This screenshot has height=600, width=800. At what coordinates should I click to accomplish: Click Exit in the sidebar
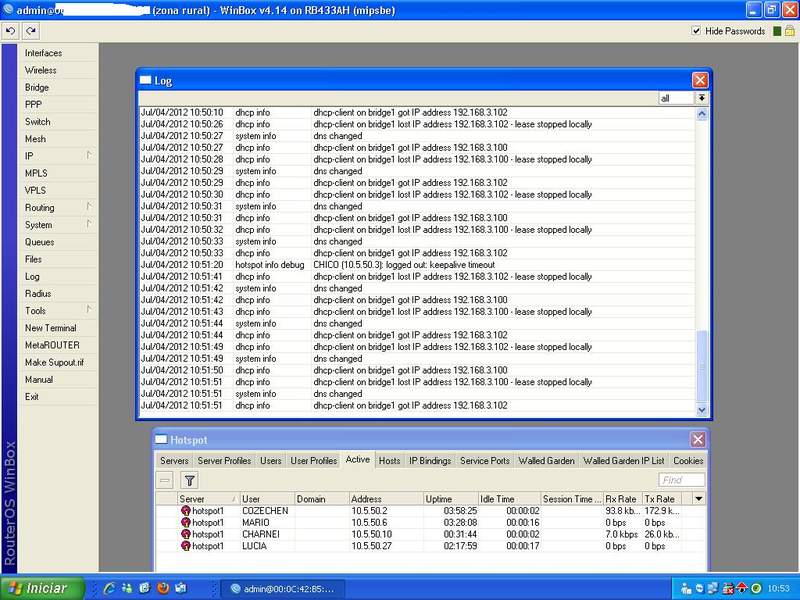(32, 397)
